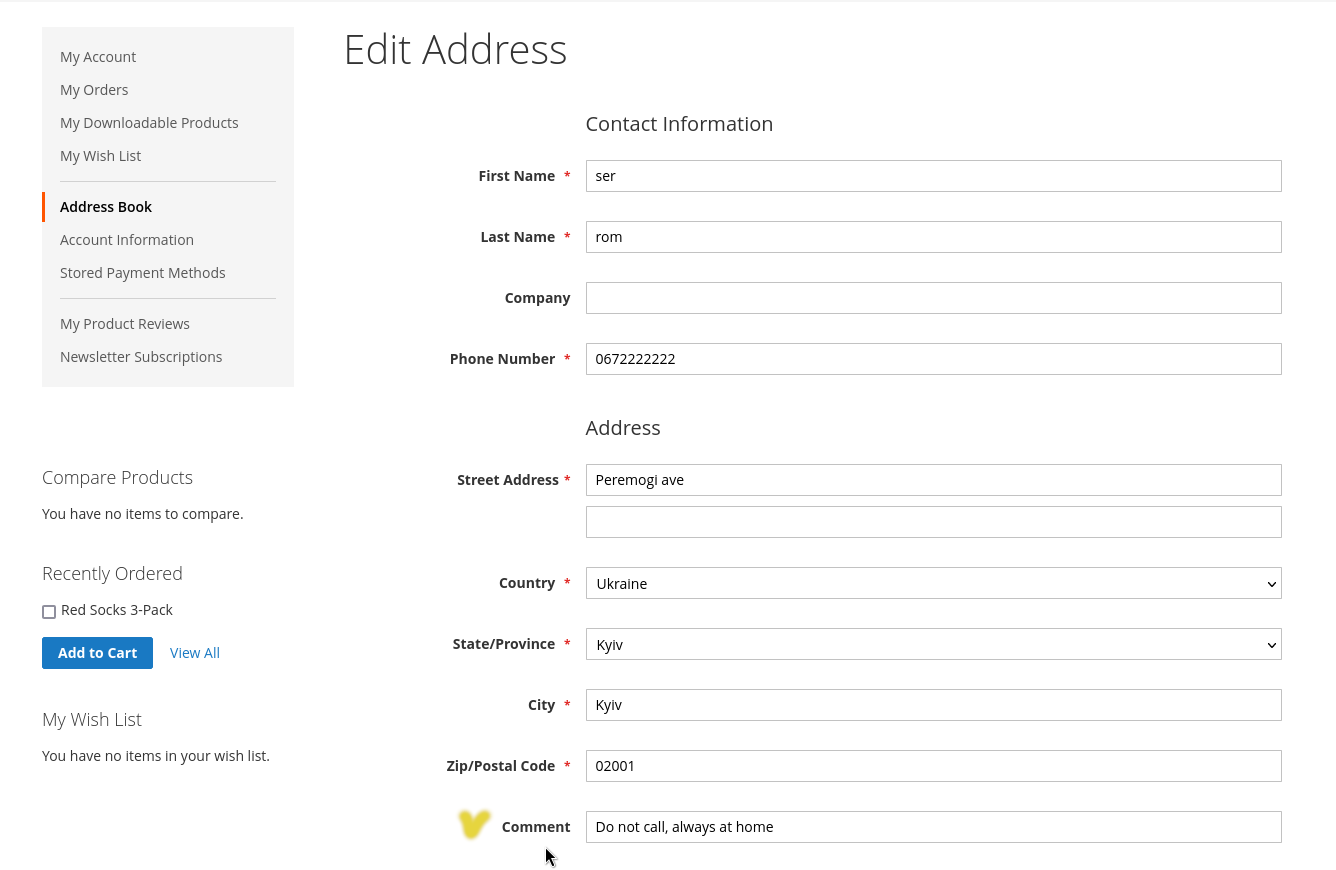Screen dimensions: 1336x870
Task: Open Newsletter Subscriptions
Action: (141, 357)
